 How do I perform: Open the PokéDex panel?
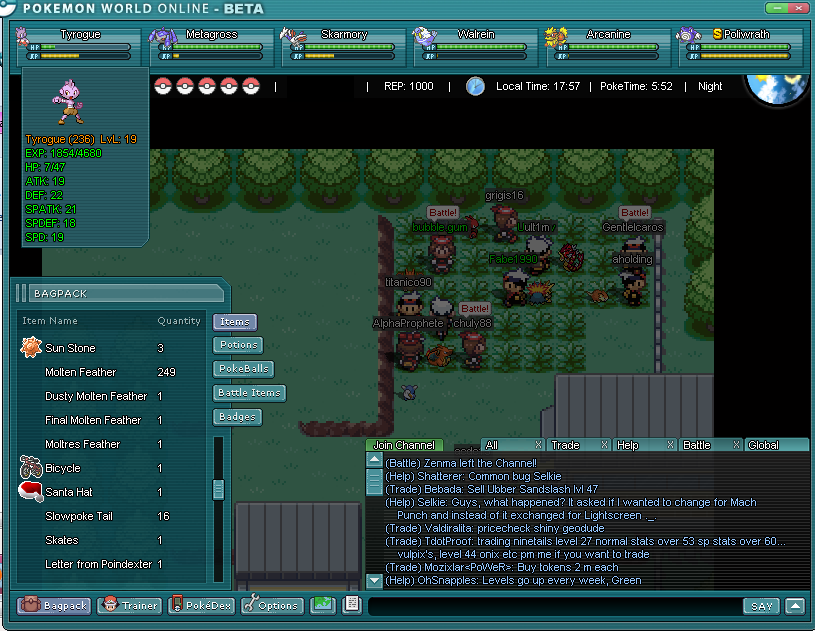pos(201,605)
